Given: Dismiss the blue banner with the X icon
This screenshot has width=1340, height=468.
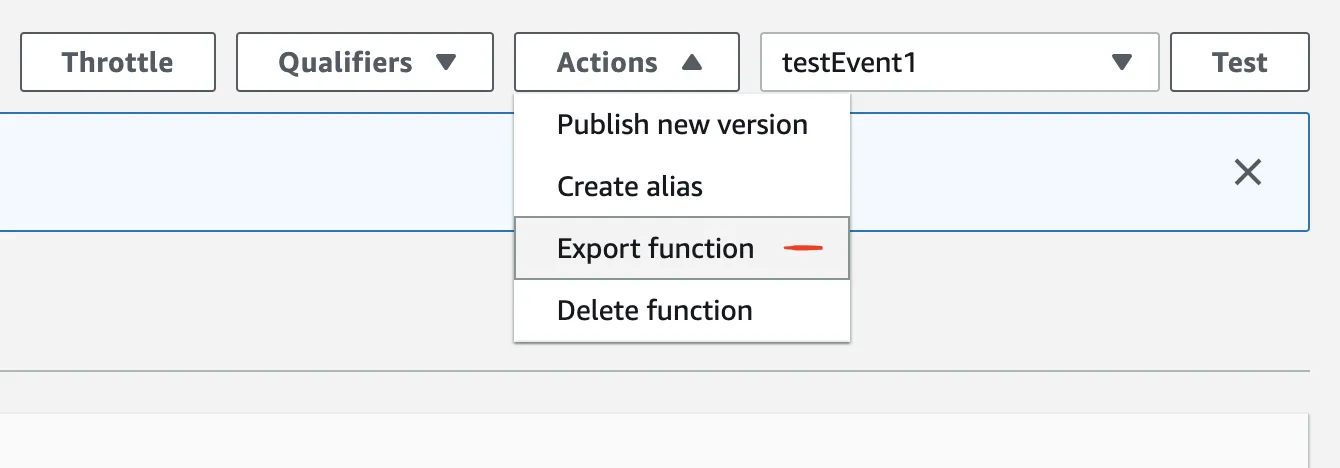Looking at the screenshot, I should tap(1247, 172).
